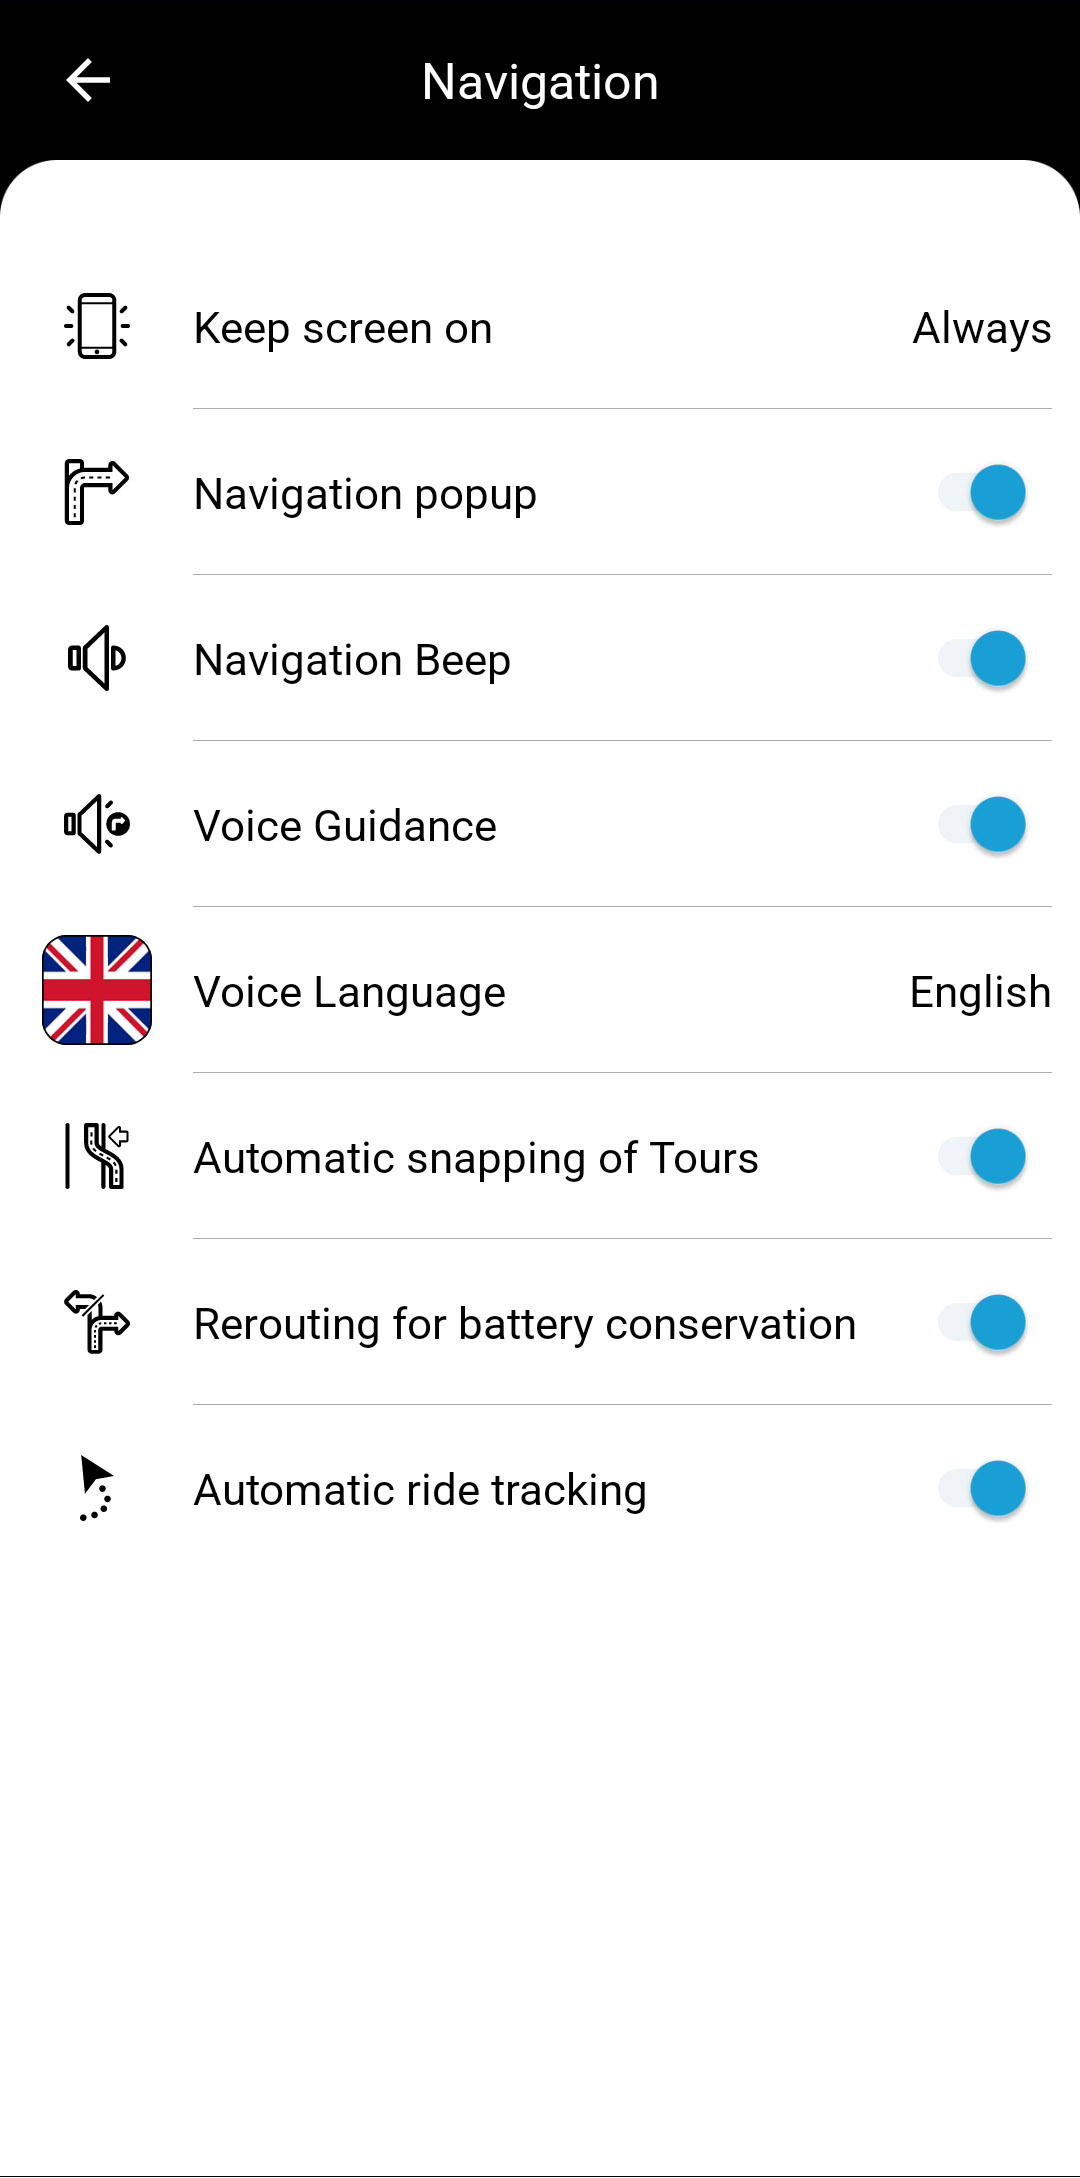Disable Rerouting for battery conservation toggle
The width and height of the screenshot is (1080, 2178).
pyautogui.click(x=982, y=1322)
